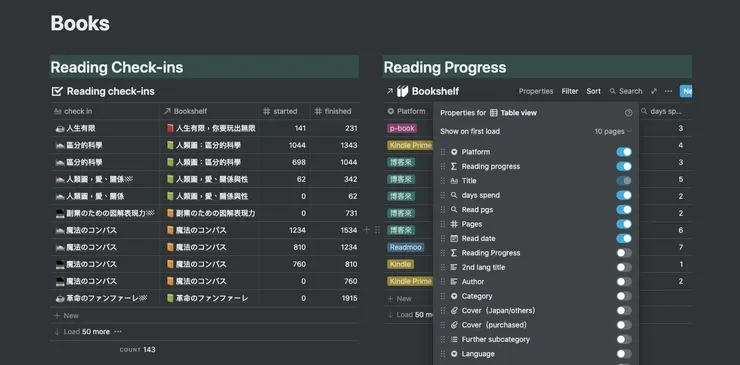Open the started column header menu
This screenshot has width=740, height=365.
tap(284, 111)
